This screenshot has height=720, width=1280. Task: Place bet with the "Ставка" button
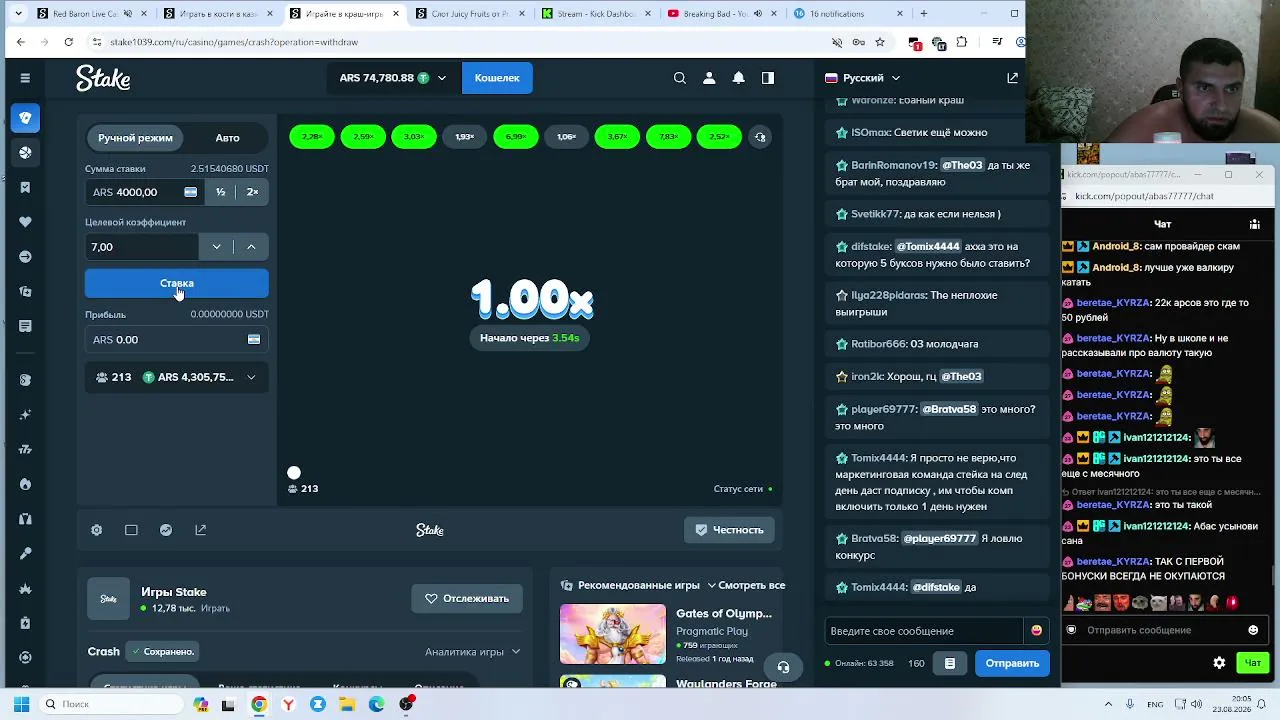point(177,283)
